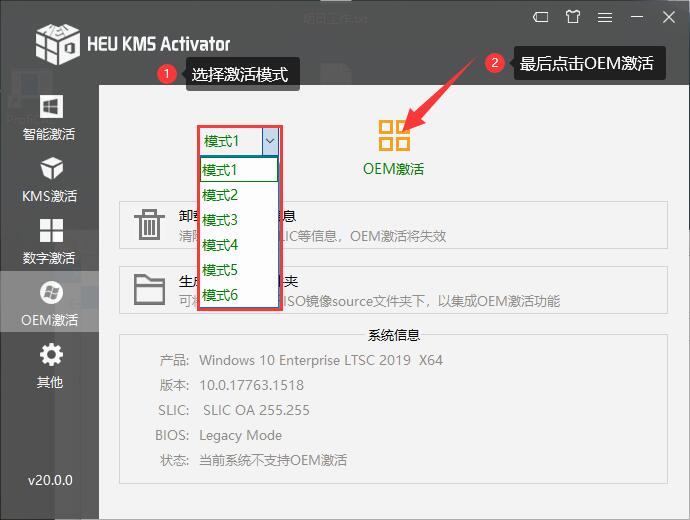
Task: Click the trash can uninstall icon
Action: click(149, 224)
